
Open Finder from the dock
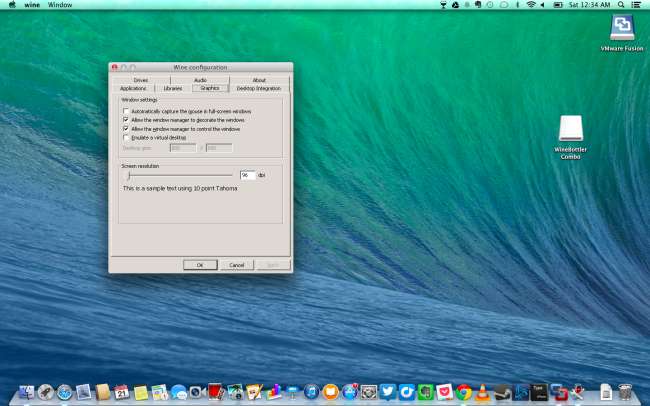pos(27,393)
